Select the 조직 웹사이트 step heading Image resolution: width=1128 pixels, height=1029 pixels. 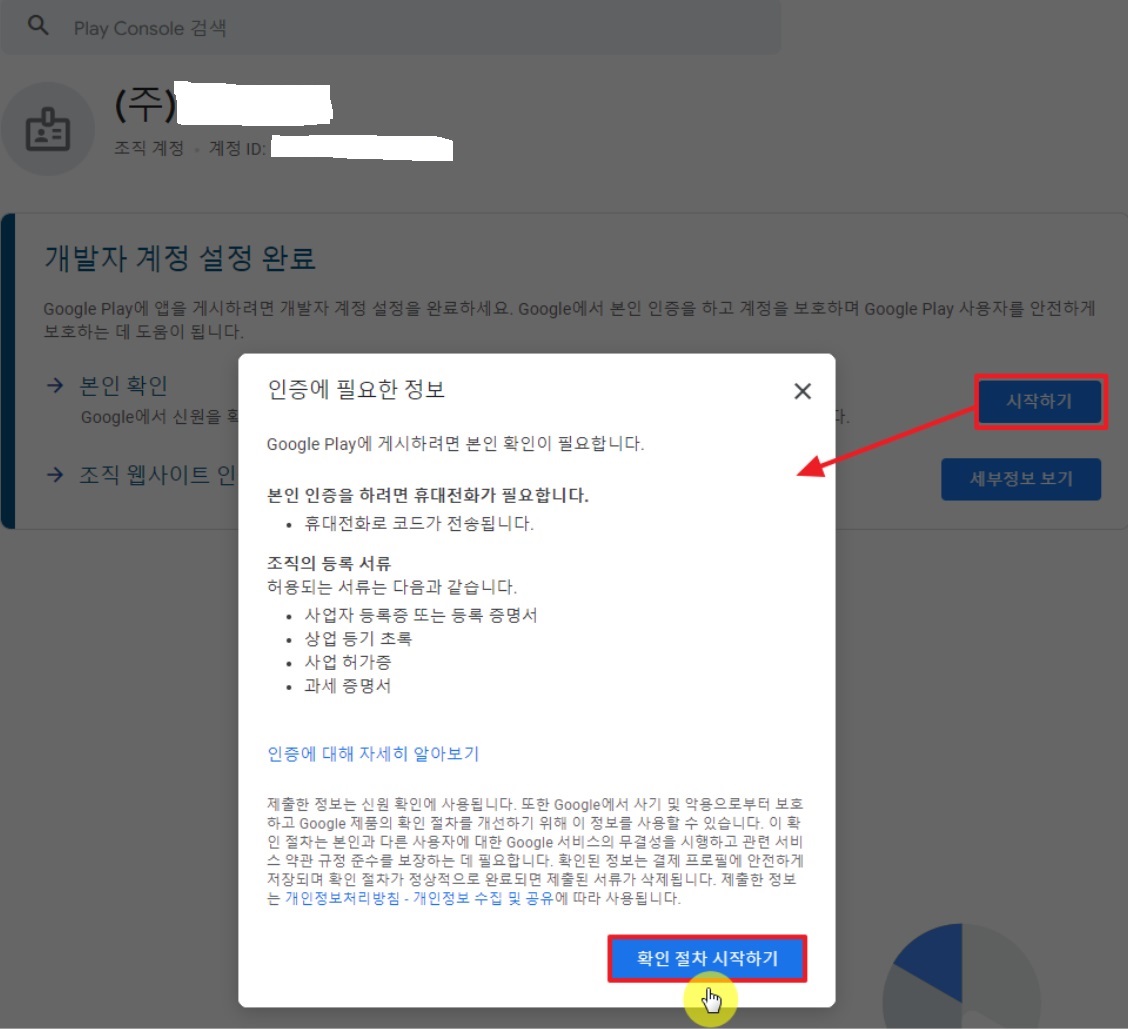pos(158,475)
